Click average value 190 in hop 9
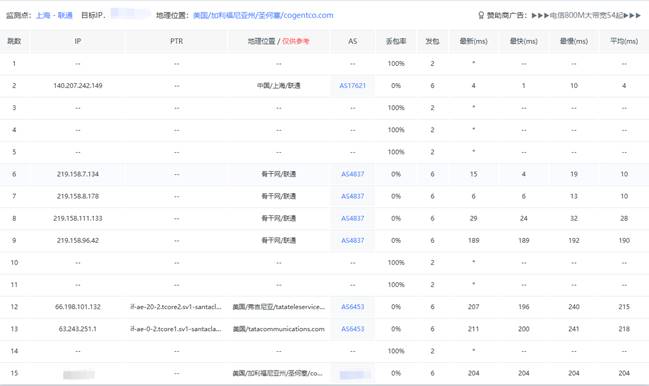This screenshot has height=386, width=649. [x=624, y=240]
